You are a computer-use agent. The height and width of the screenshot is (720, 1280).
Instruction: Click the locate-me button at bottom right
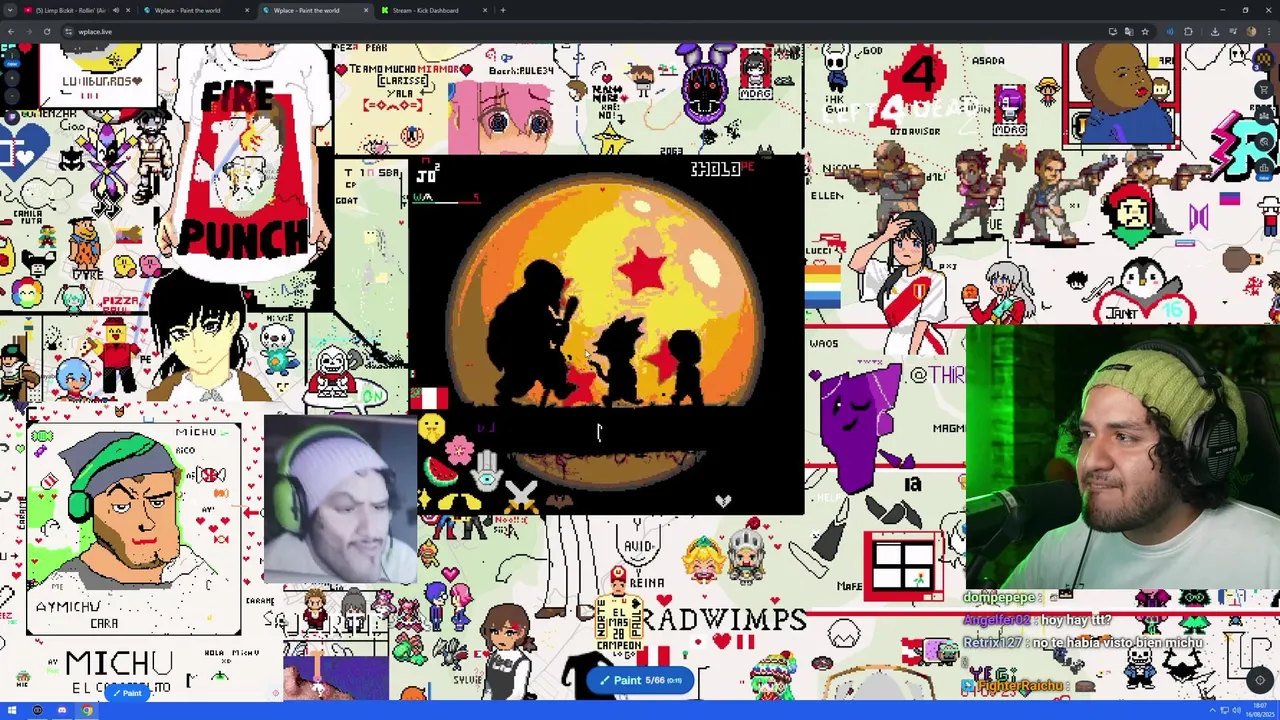1260,680
